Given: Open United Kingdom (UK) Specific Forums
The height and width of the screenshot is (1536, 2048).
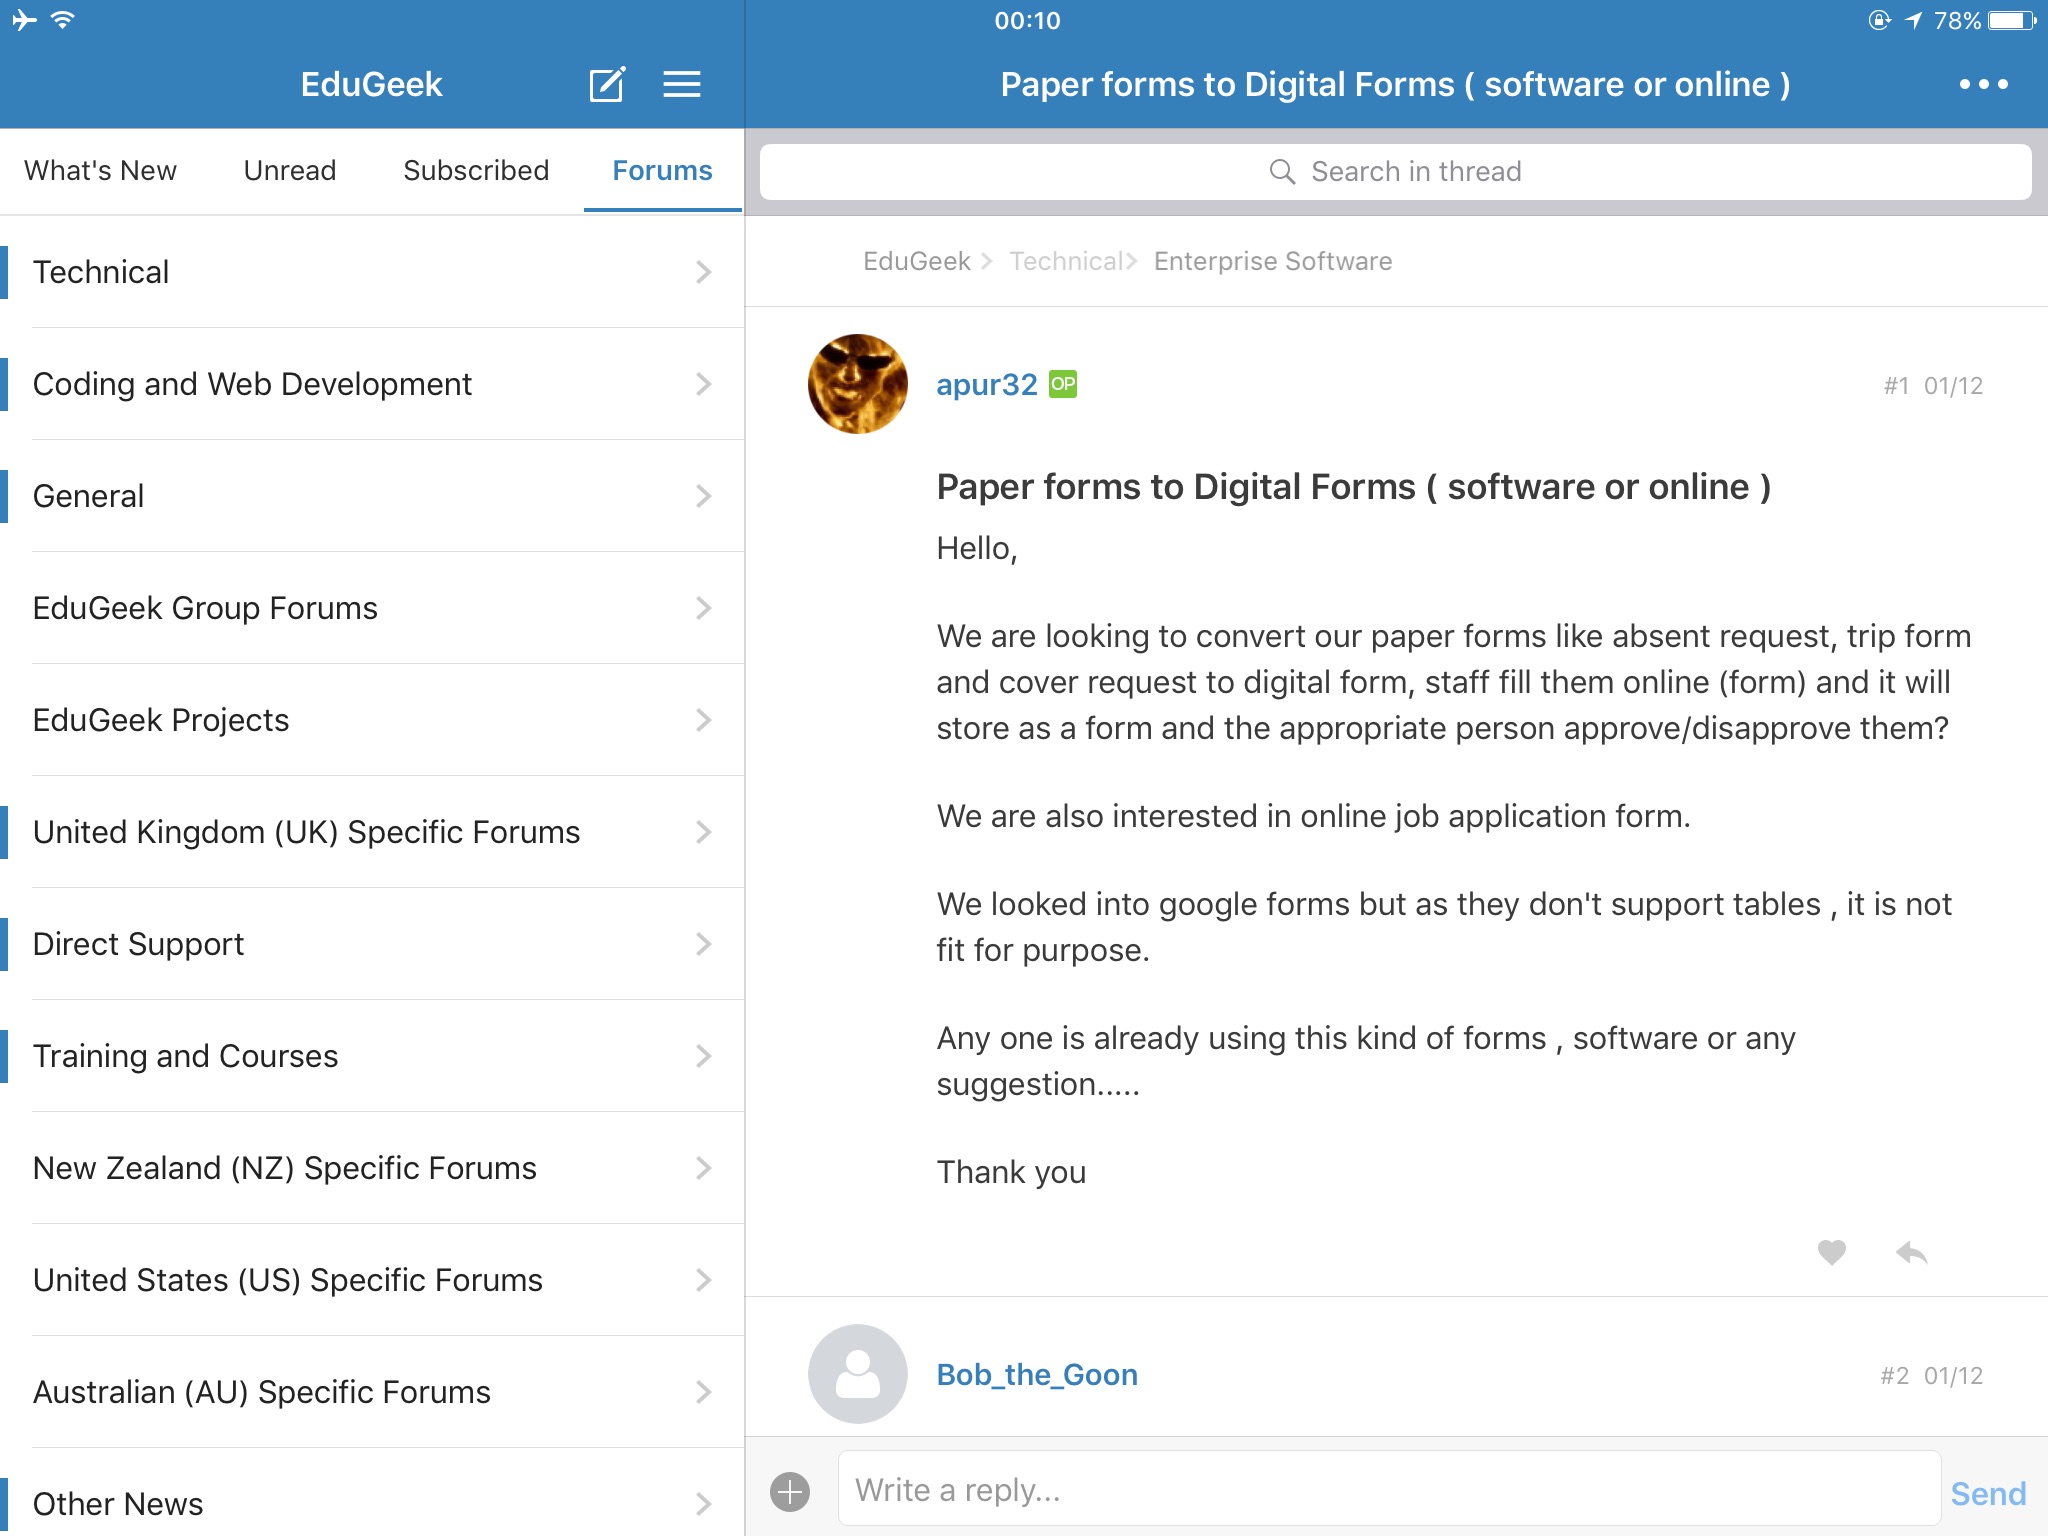Looking at the screenshot, I should [x=372, y=832].
